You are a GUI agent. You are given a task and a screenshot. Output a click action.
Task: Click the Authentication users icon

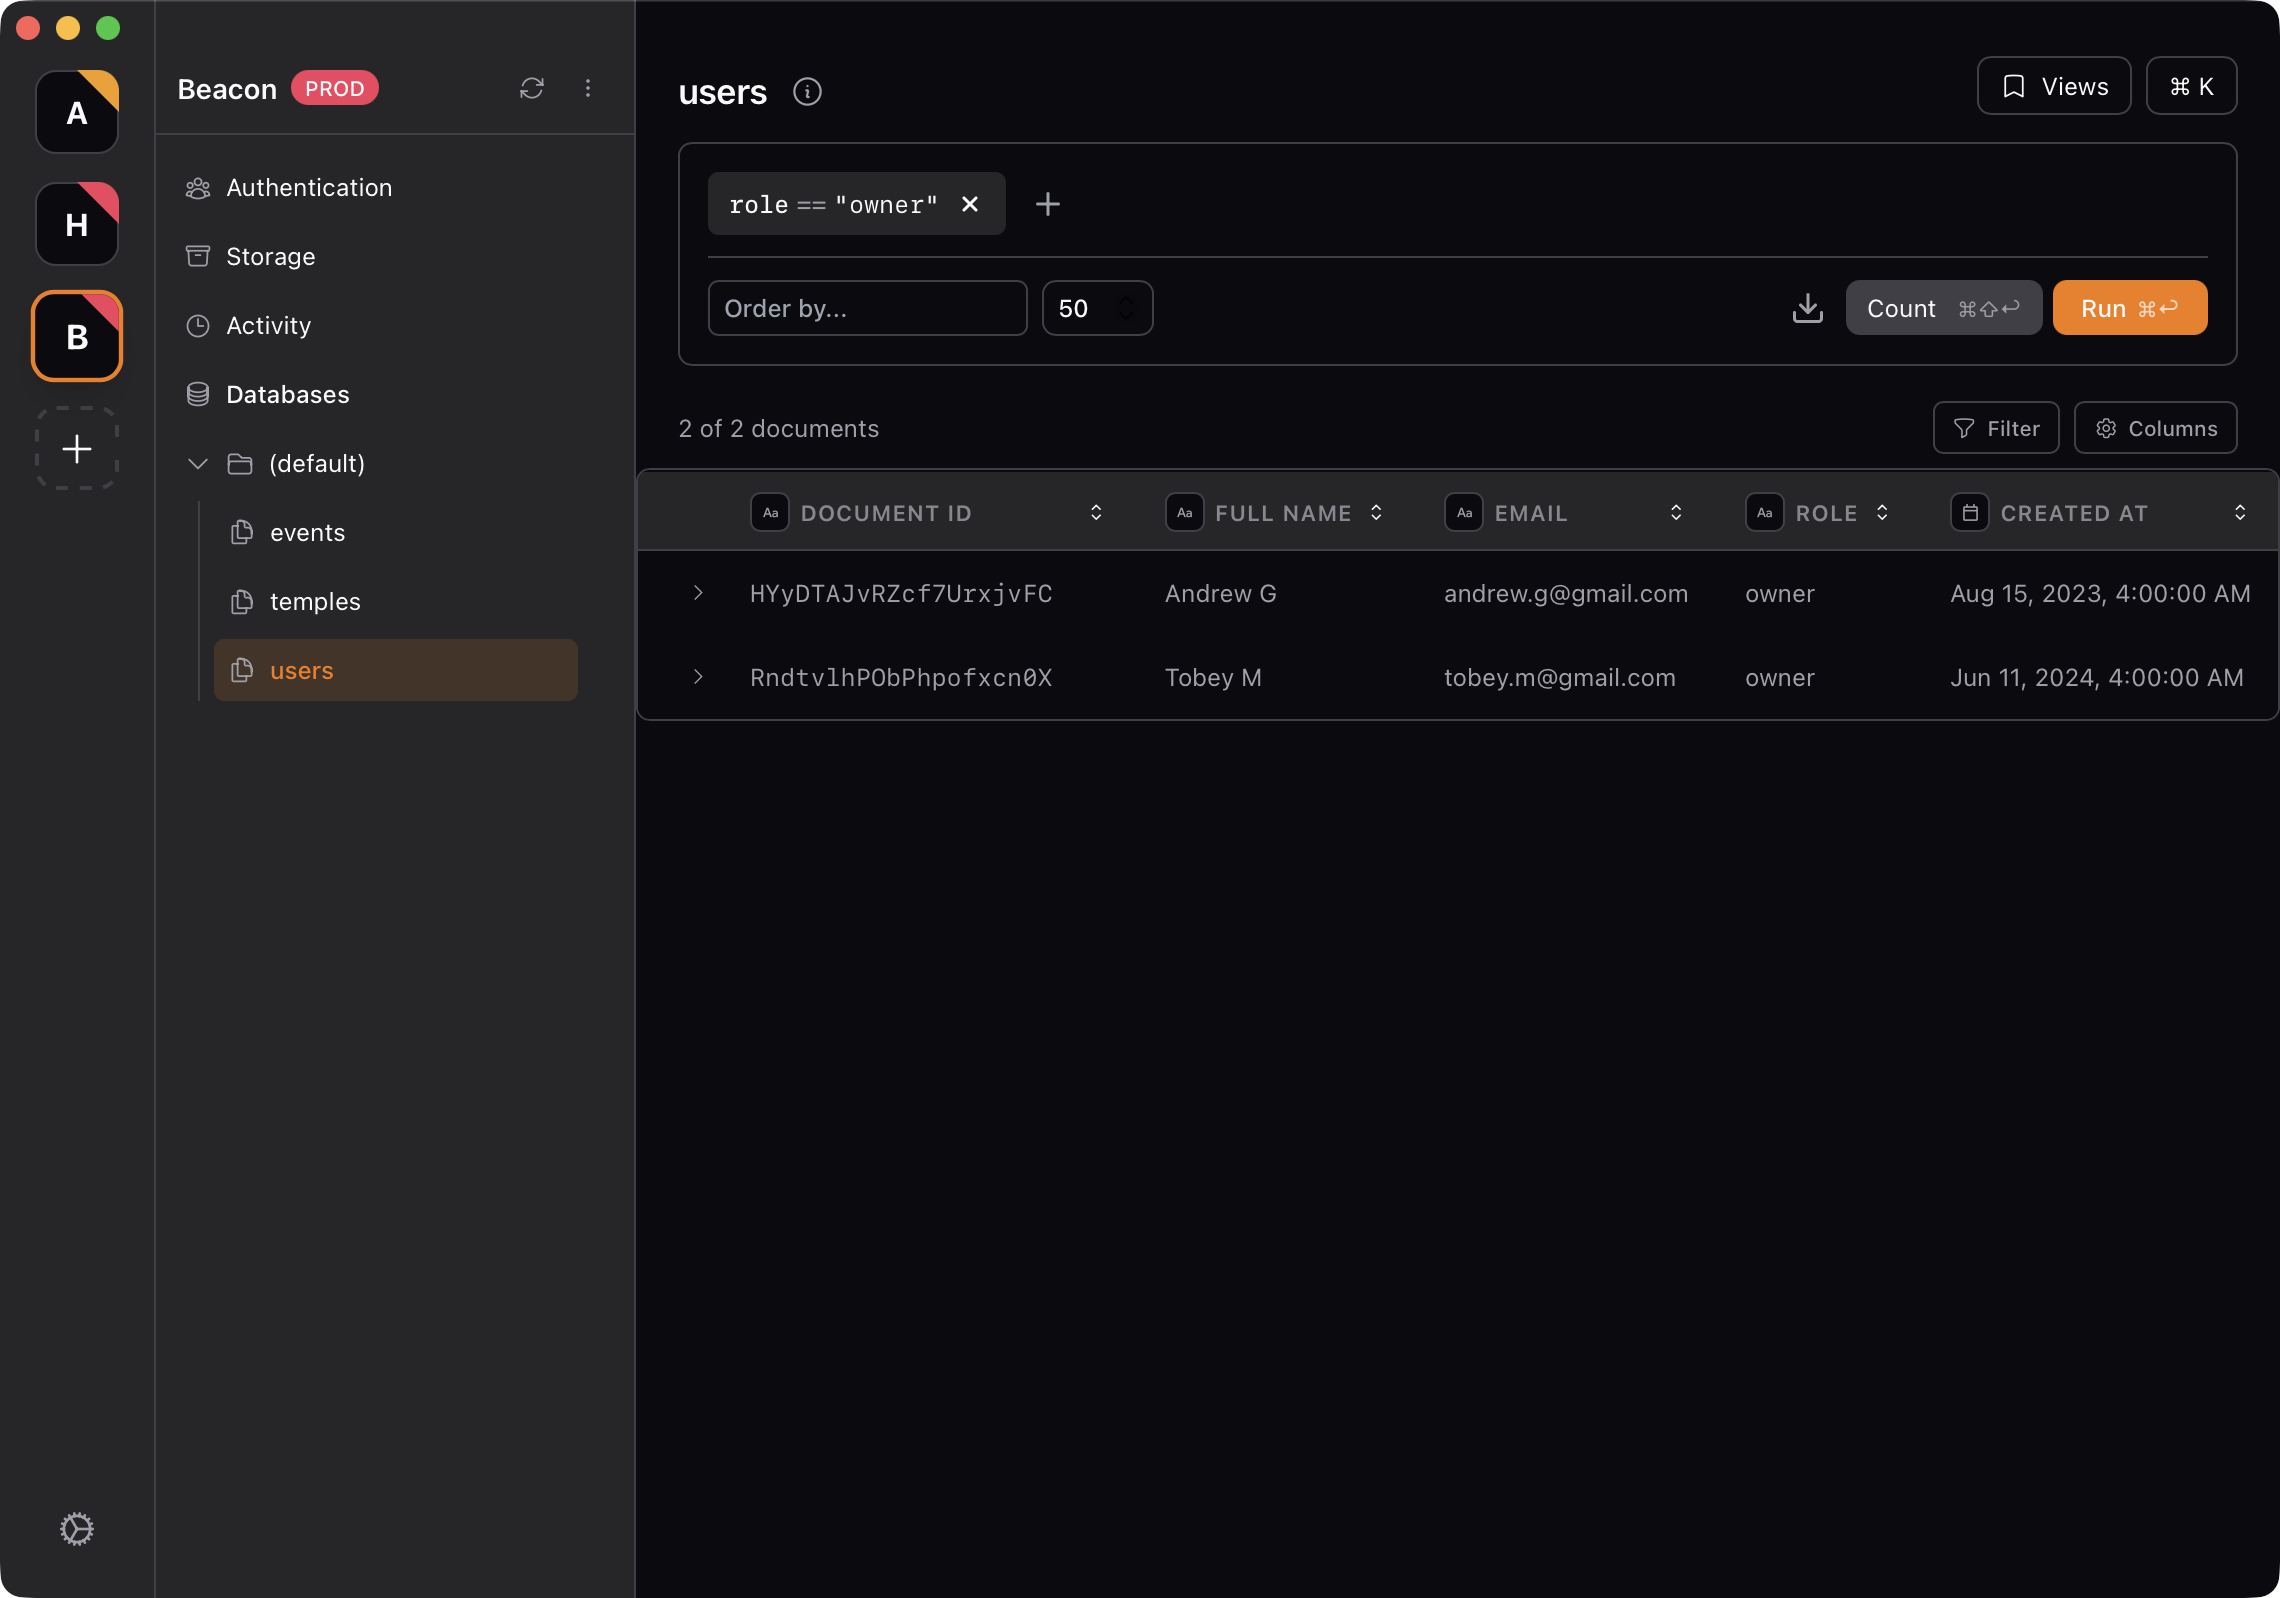coord(198,188)
